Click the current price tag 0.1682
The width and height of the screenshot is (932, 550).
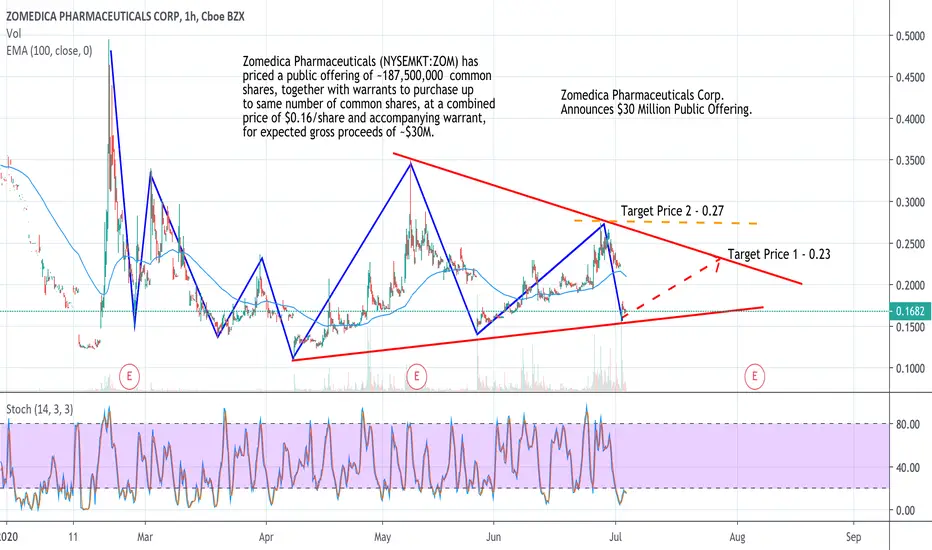pyautogui.click(x=910, y=311)
